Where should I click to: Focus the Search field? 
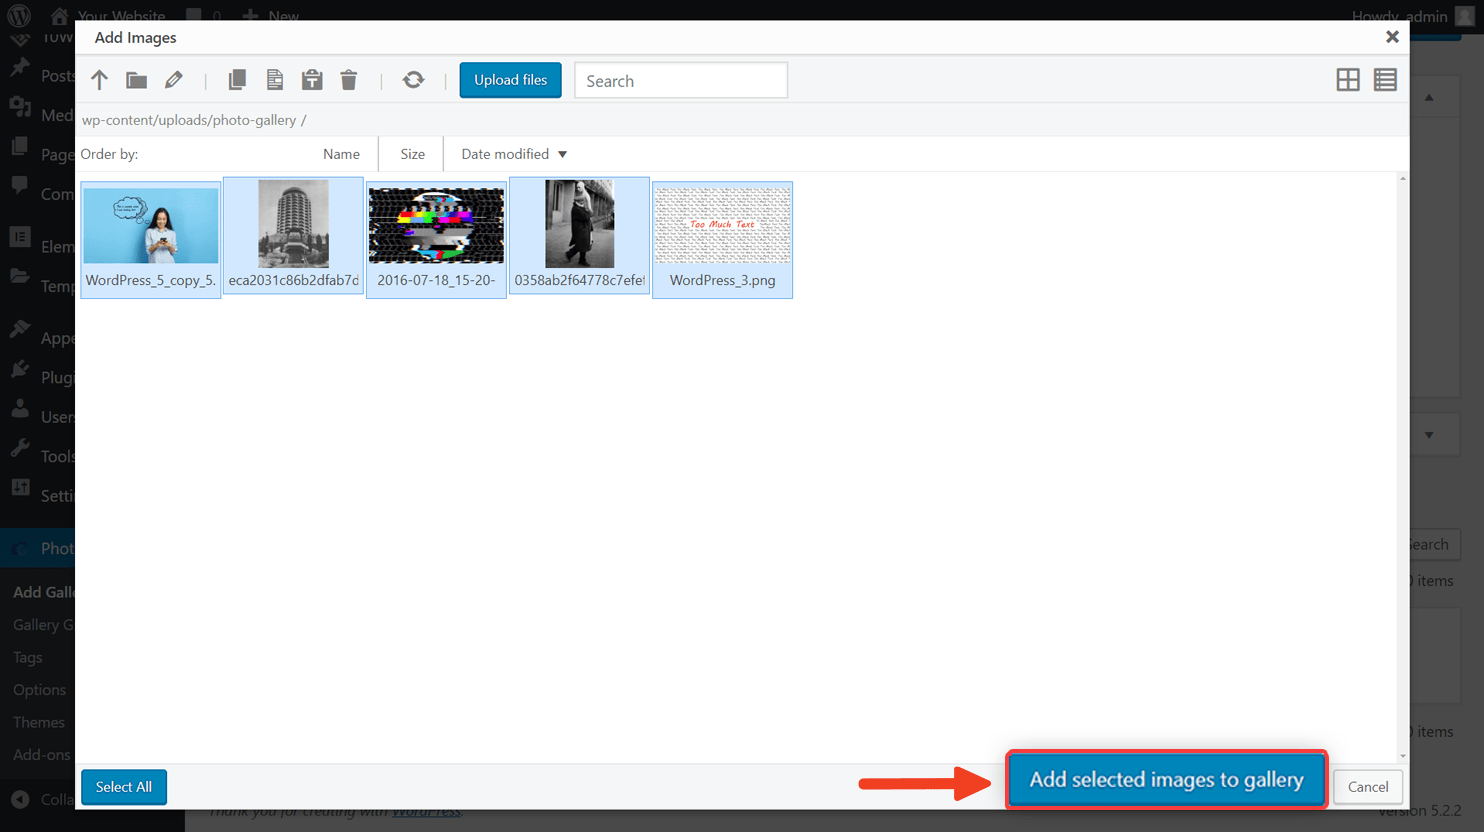point(681,80)
